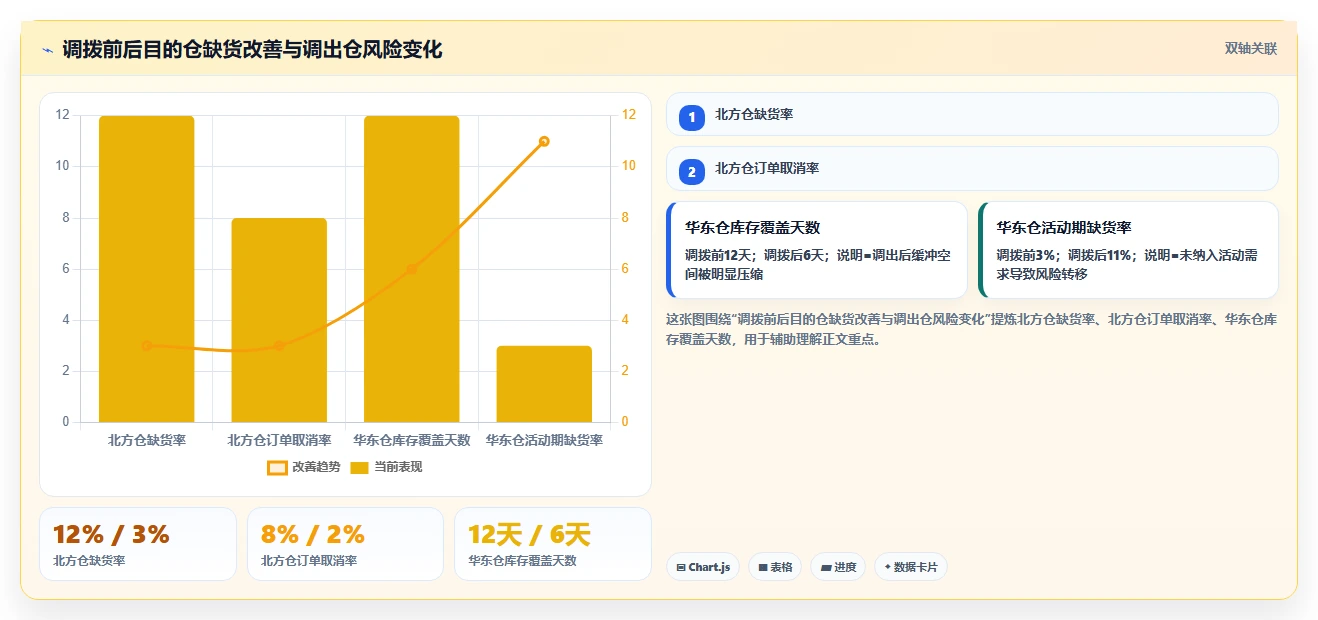The height and width of the screenshot is (620, 1318).
Task: Click the 数据卡片 tag chip
Action: pos(910,567)
